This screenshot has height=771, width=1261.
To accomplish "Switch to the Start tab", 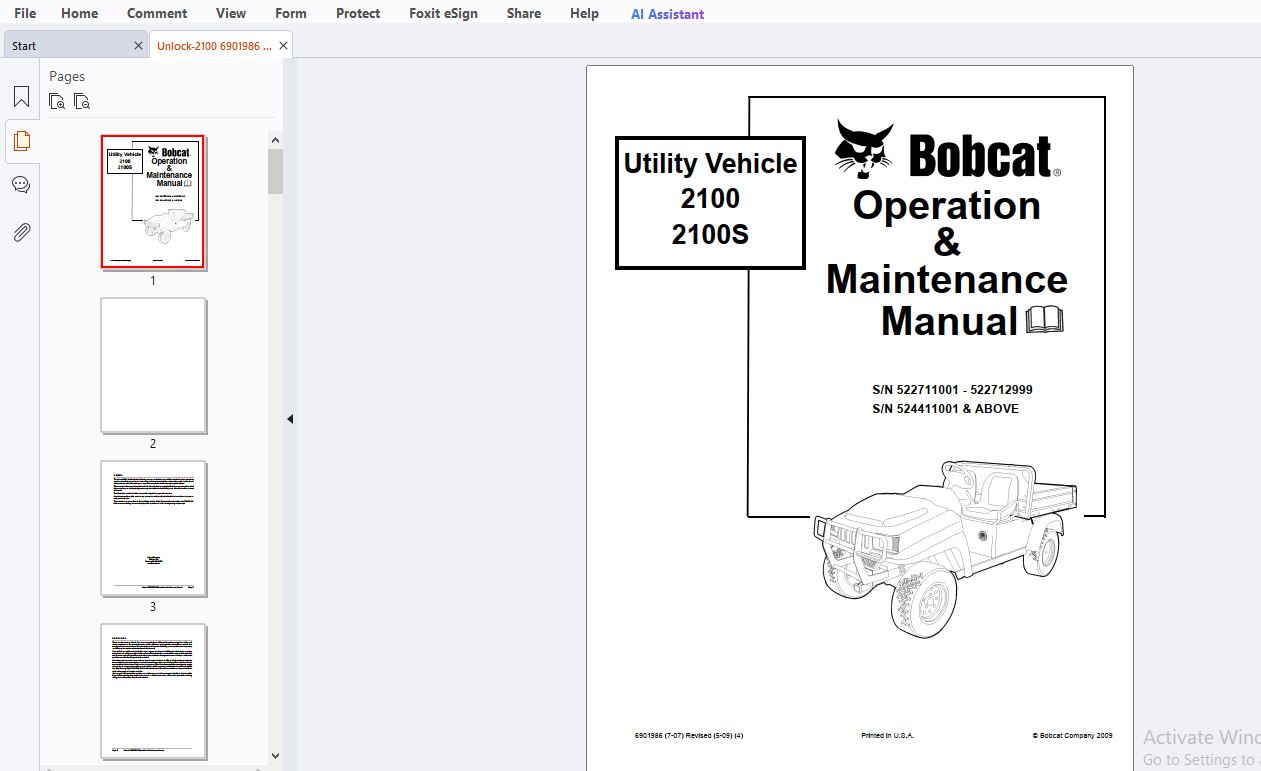I will point(75,46).
